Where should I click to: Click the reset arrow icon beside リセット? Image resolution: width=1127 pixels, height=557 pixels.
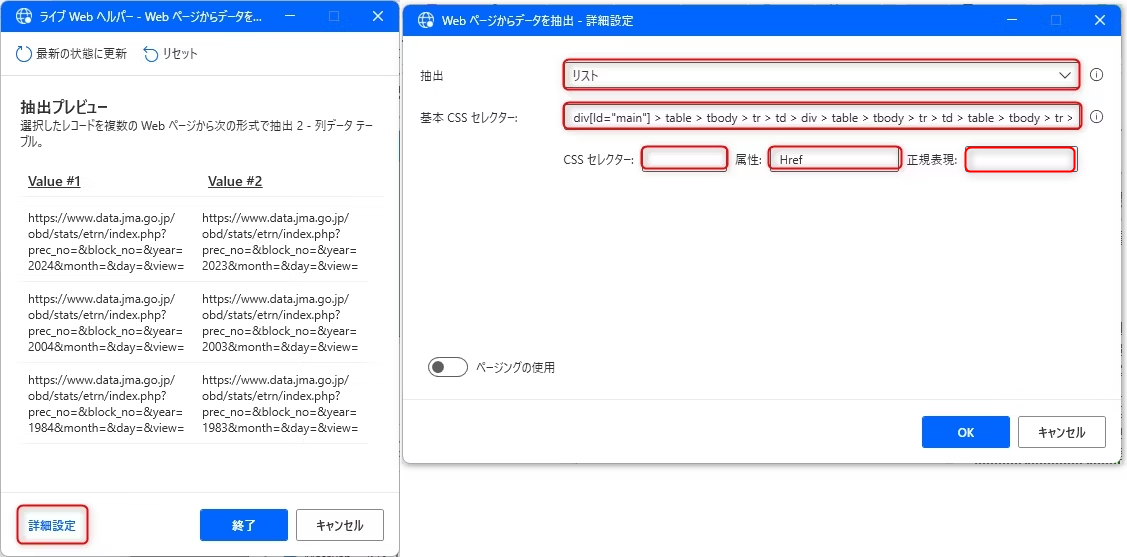click(x=150, y=54)
